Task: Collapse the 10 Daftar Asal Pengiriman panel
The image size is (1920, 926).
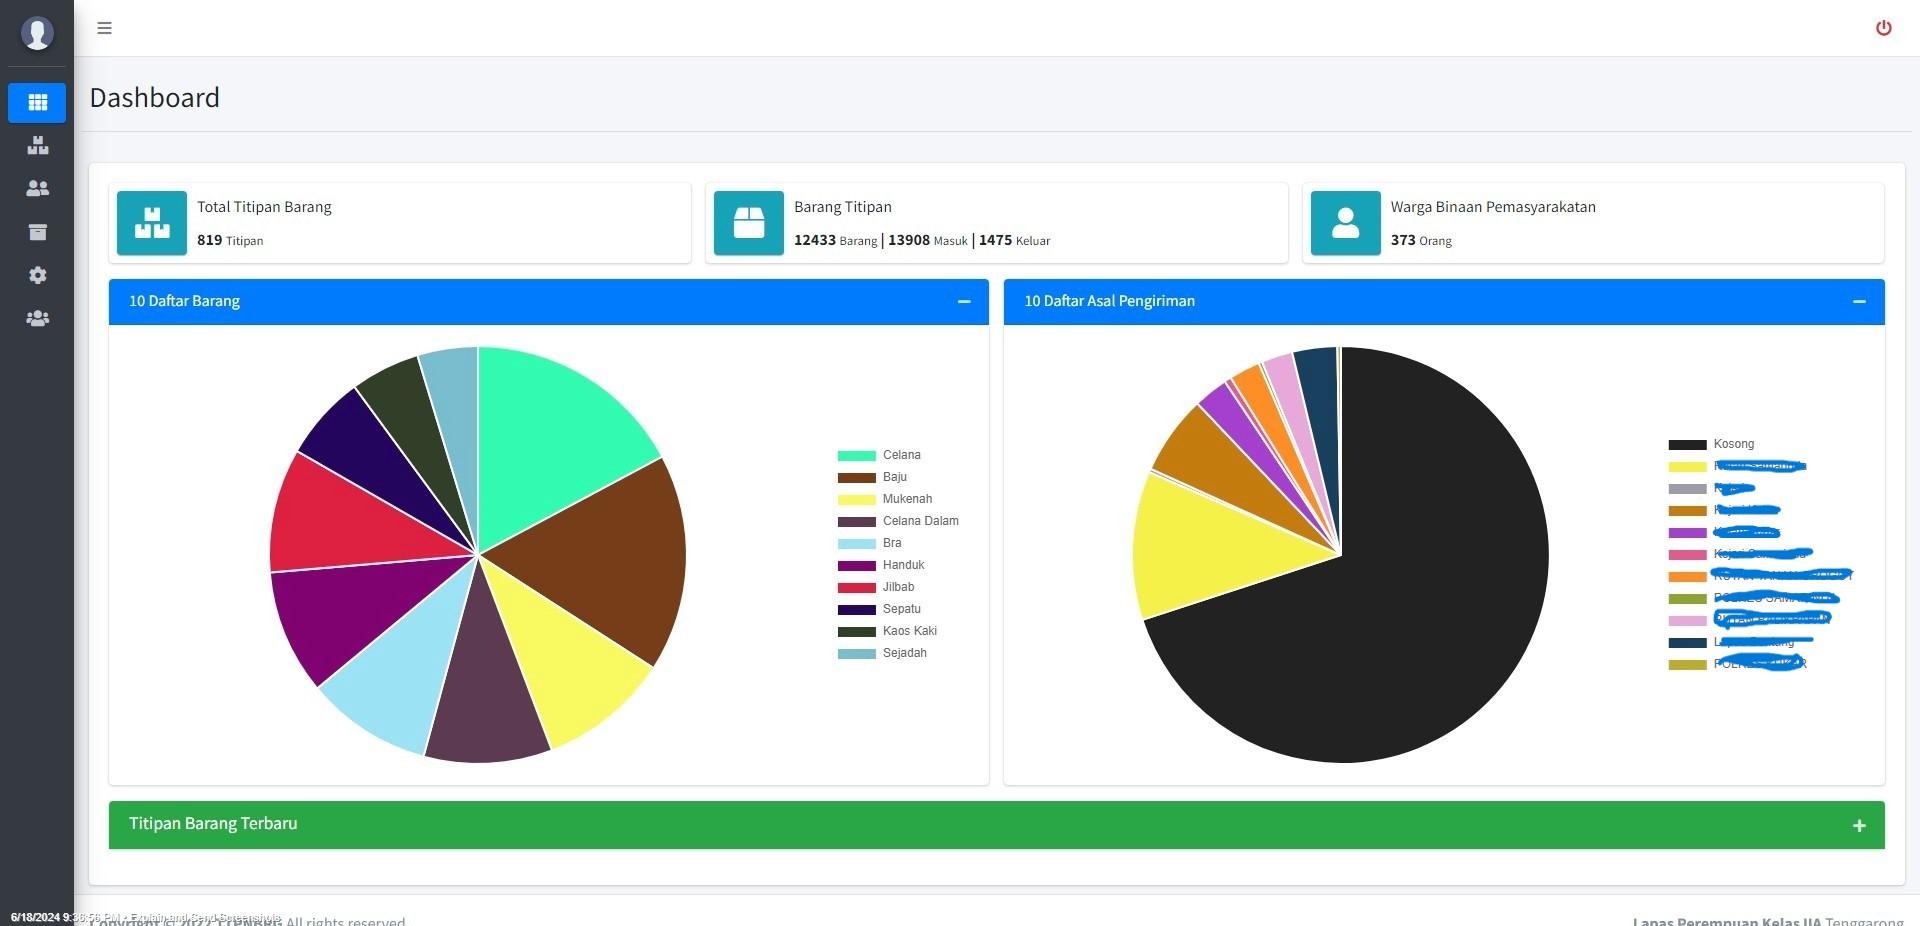Action: coord(1859,301)
